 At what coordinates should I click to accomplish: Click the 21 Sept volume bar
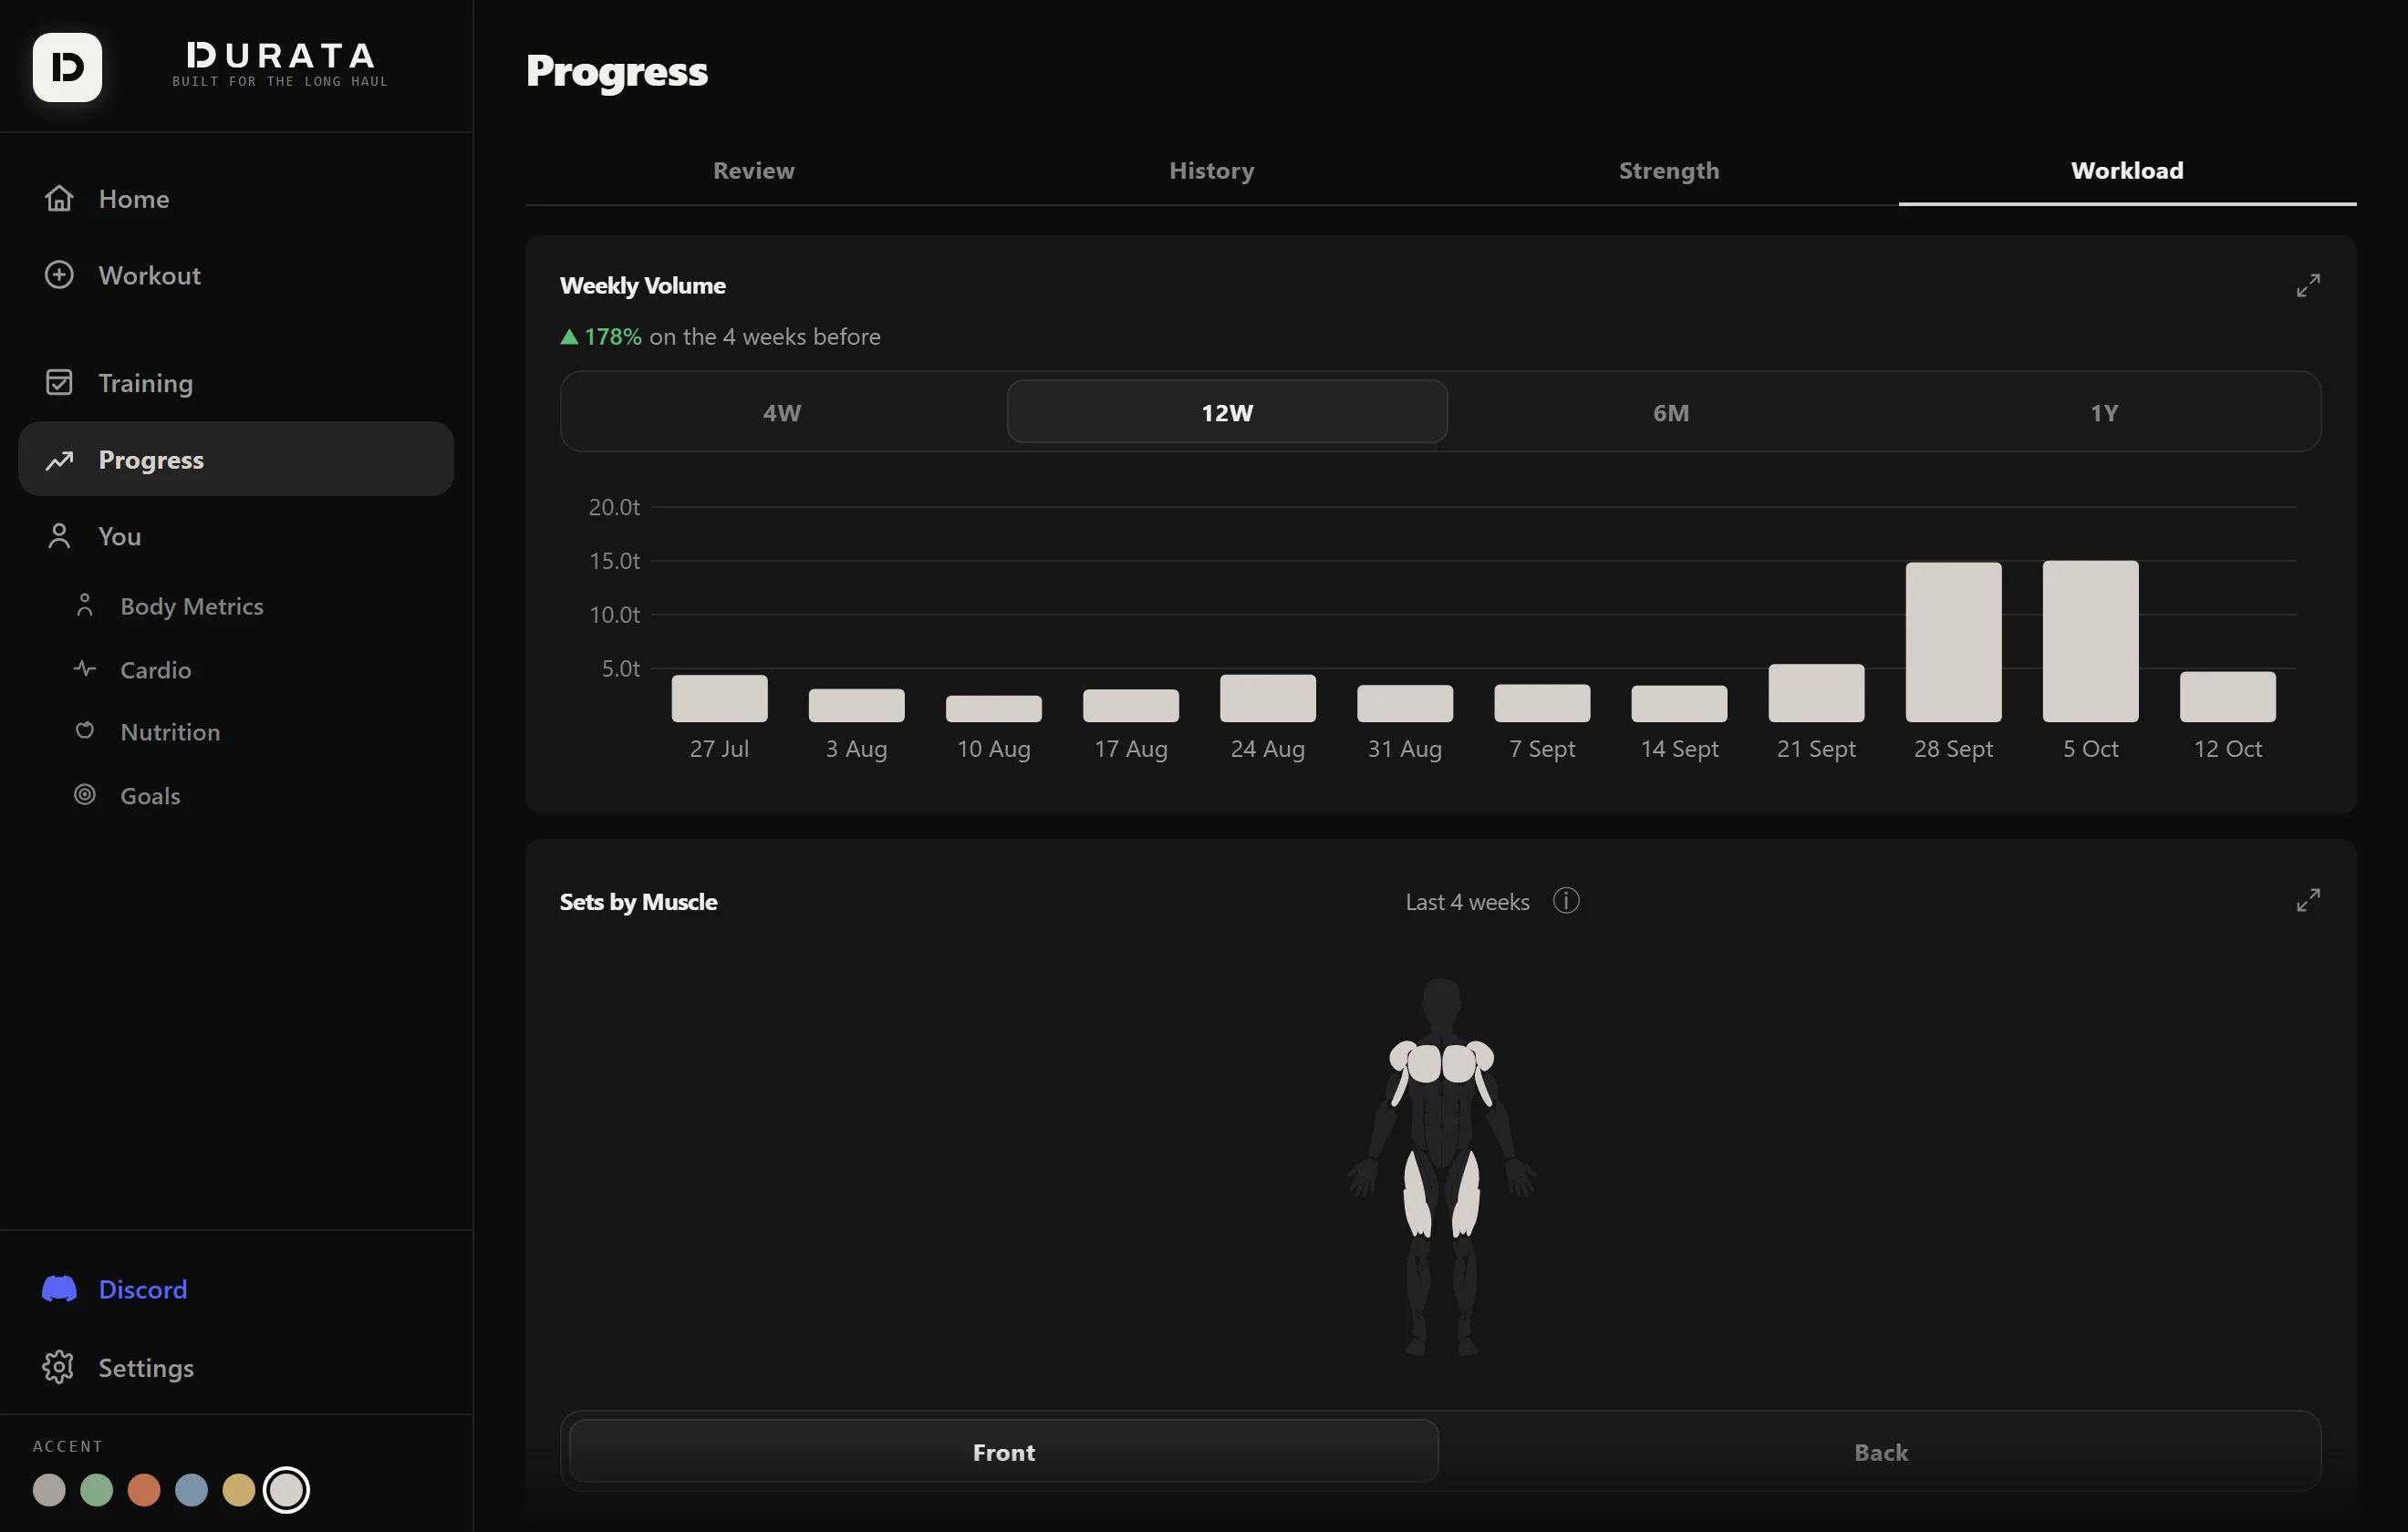point(1816,693)
